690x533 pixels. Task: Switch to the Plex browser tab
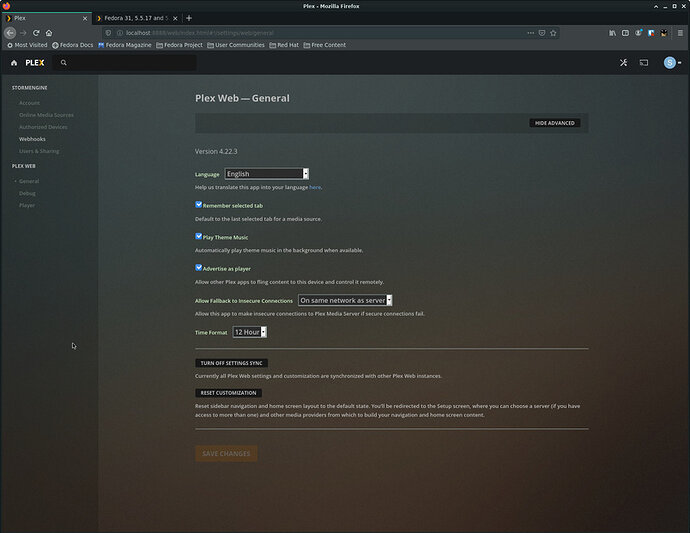click(x=46, y=18)
